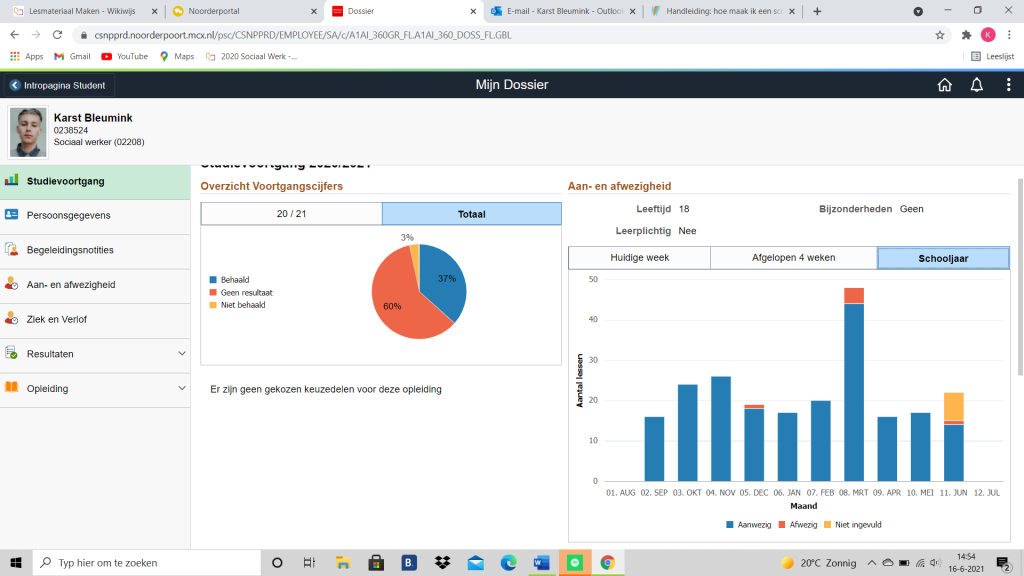Image resolution: width=1024 pixels, height=576 pixels.
Task: Click the student profile photo
Action: 29,132
